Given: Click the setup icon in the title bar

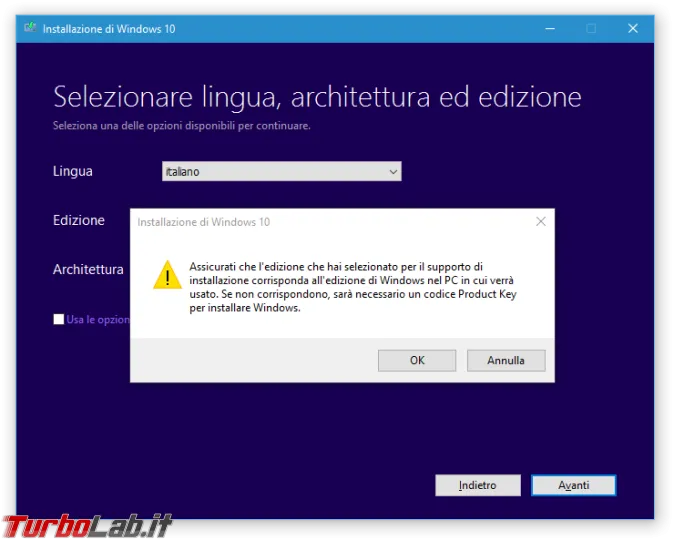Looking at the screenshot, I should [x=30, y=28].
